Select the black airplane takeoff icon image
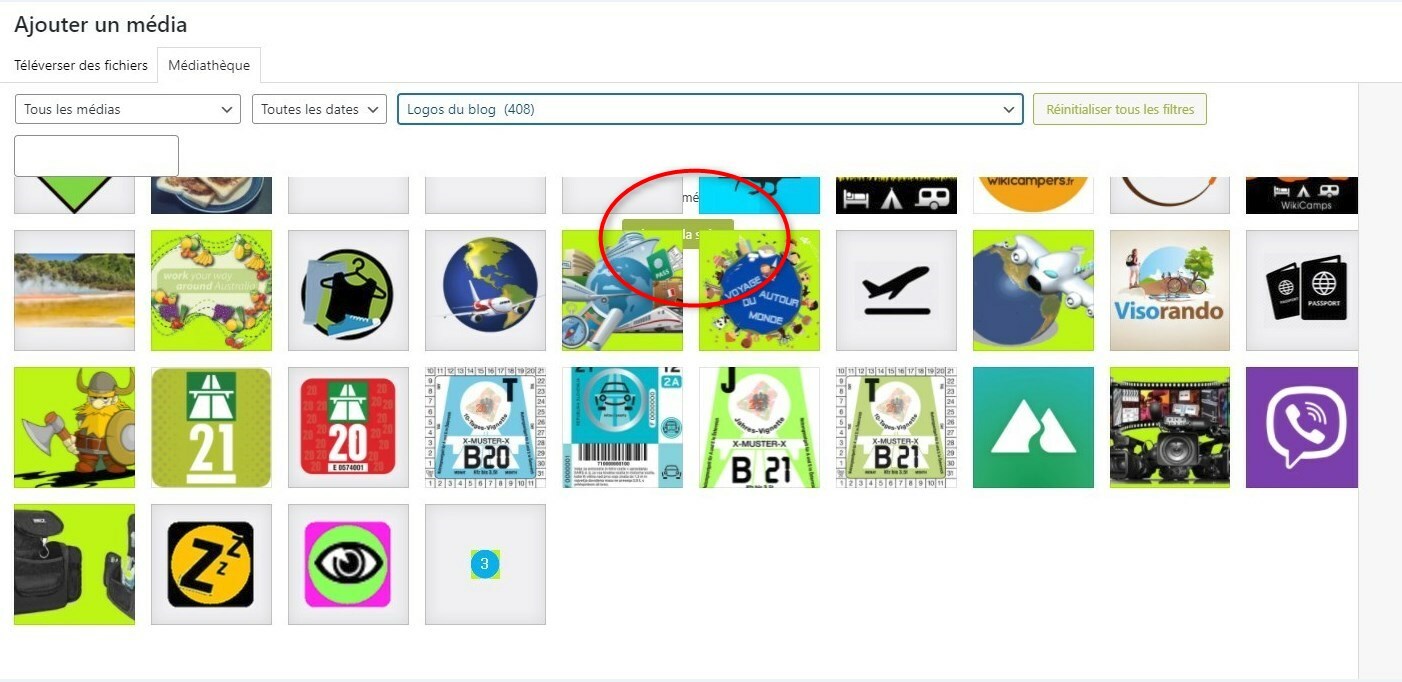The width and height of the screenshot is (1402, 682). coord(896,290)
